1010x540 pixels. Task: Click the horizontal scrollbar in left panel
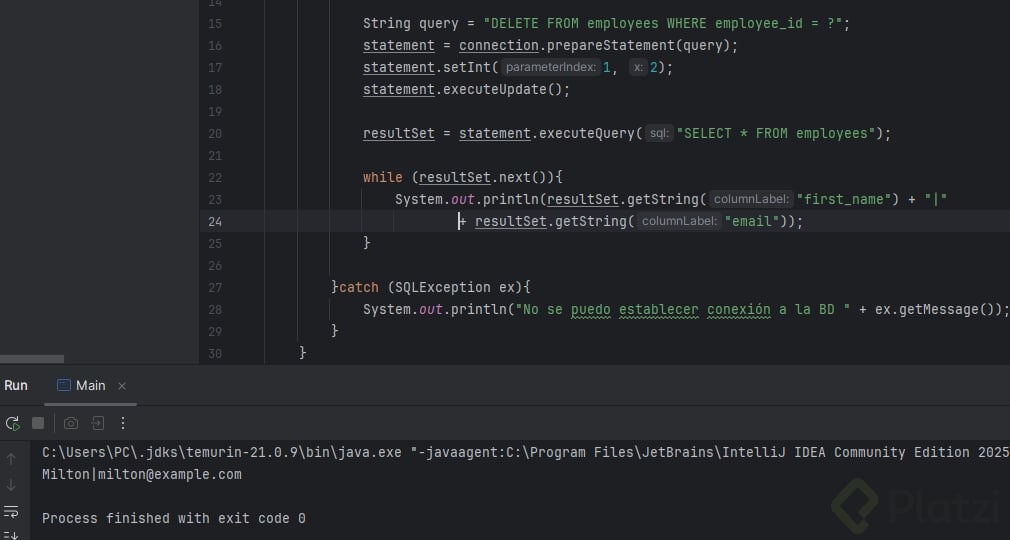click(x=32, y=358)
